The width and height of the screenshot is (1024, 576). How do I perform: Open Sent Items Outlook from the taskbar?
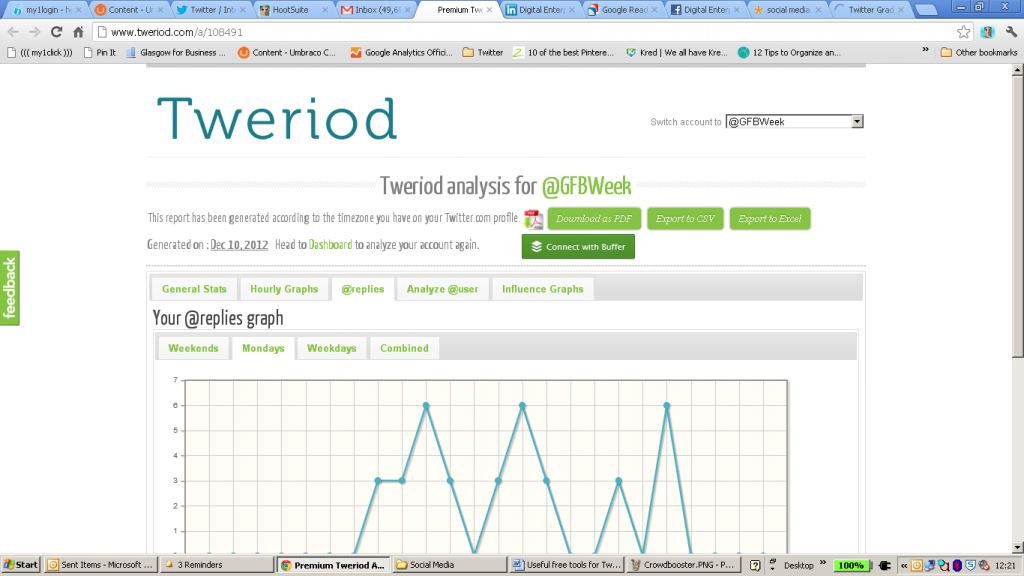(x=100, y=565)
